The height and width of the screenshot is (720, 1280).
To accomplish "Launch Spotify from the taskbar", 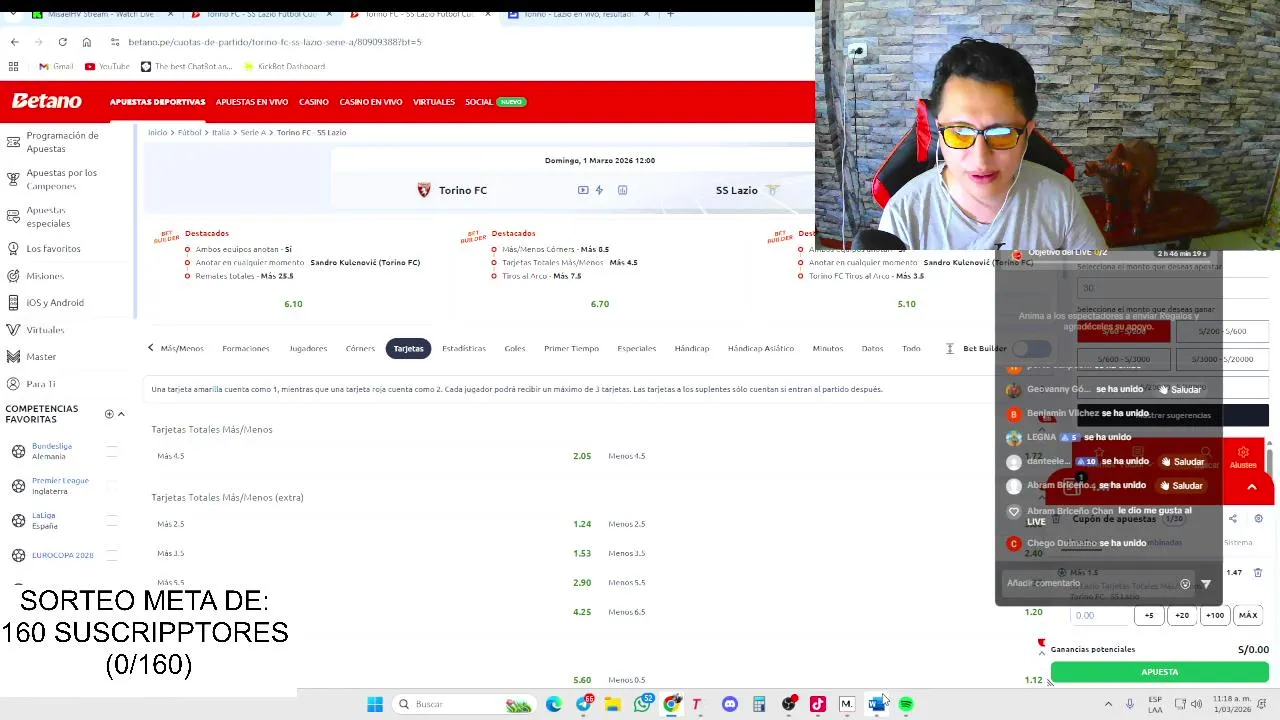I will tap(906, 704).
